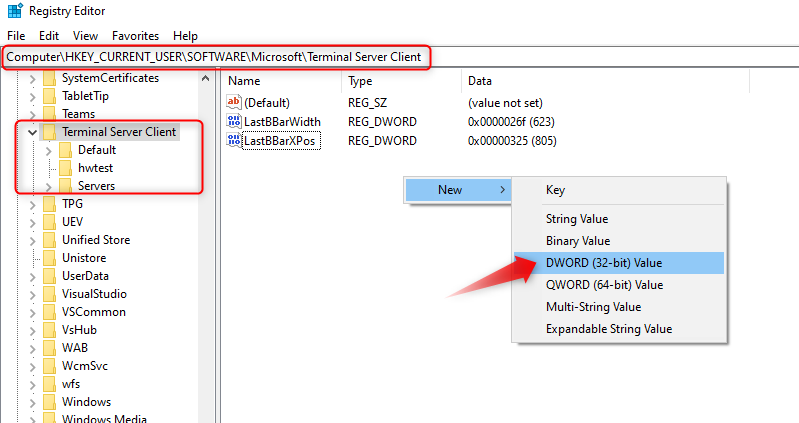Open the Edit menu
799x423 pixels.
pos(49,36)
